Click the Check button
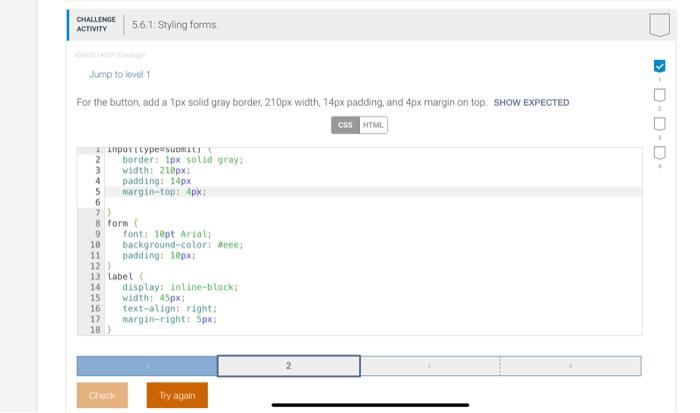 pos(102,395)
